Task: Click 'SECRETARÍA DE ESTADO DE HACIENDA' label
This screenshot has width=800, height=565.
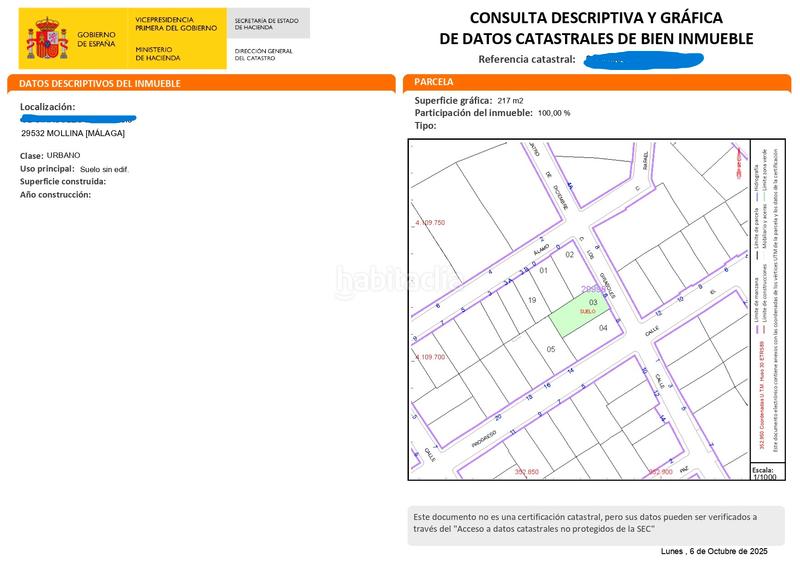Action: pos(266,24)
